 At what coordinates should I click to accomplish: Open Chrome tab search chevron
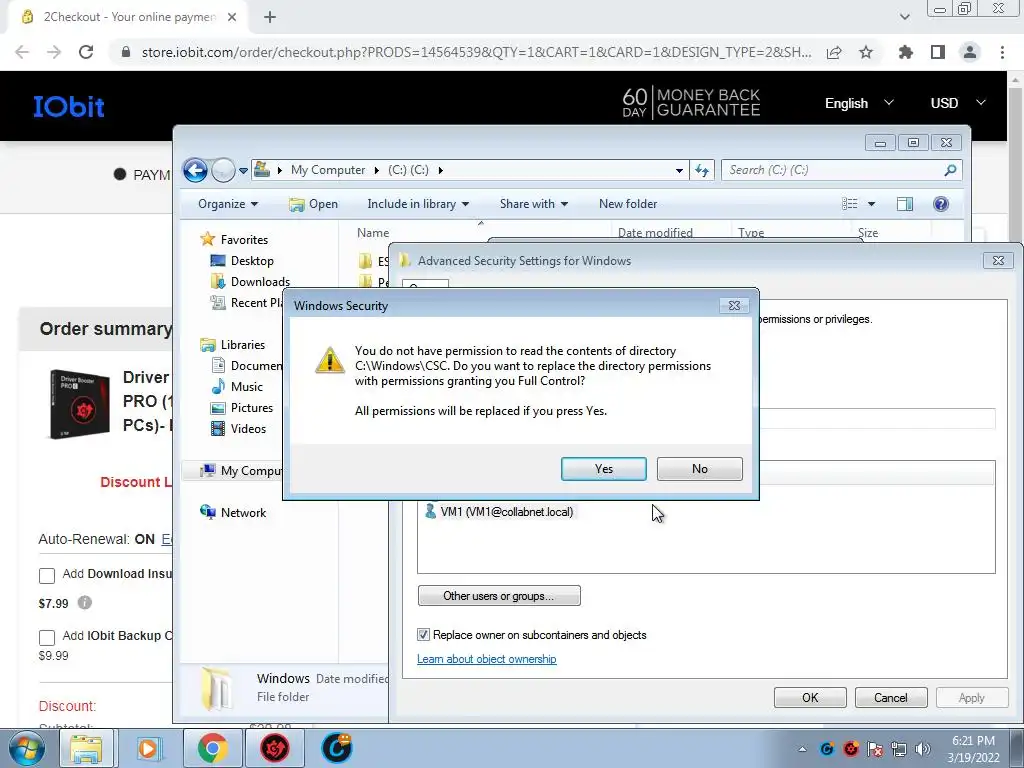(x=904, y=17)
